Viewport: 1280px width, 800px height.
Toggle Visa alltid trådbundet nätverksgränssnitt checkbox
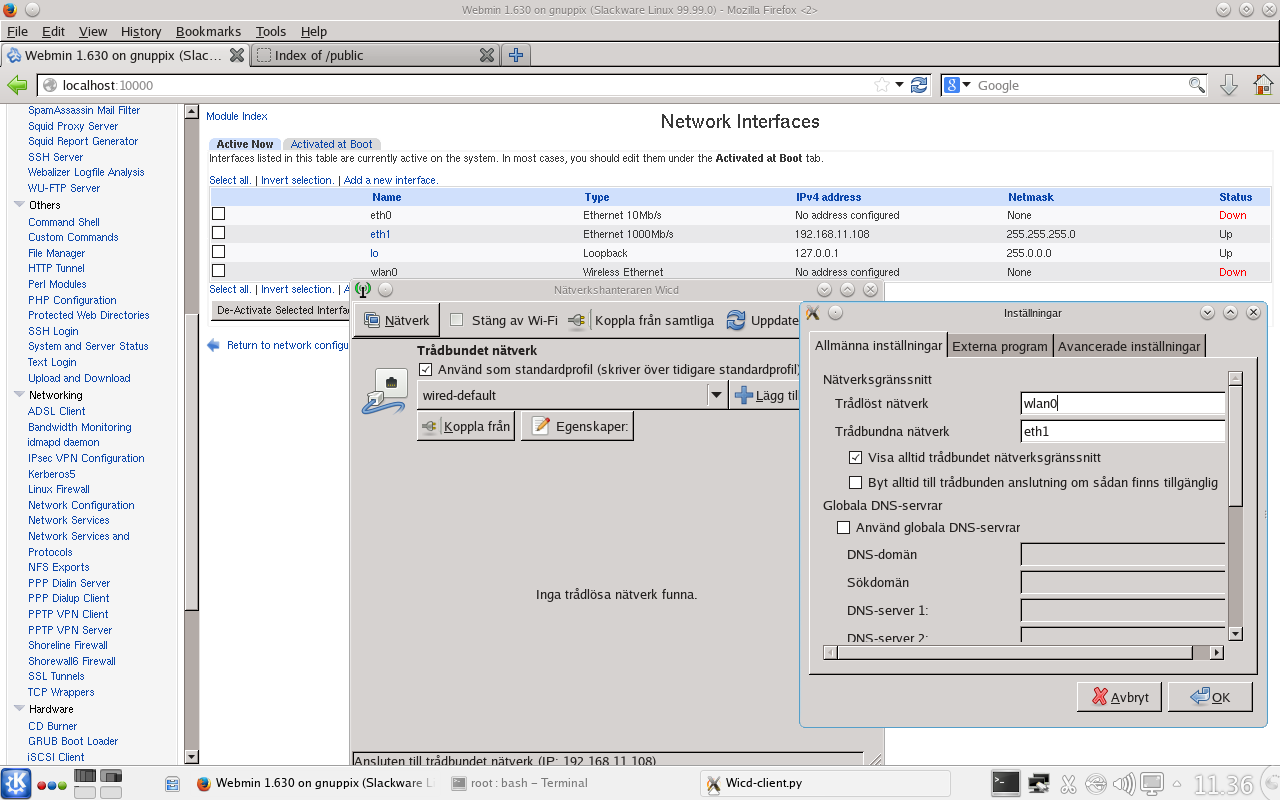855,457
